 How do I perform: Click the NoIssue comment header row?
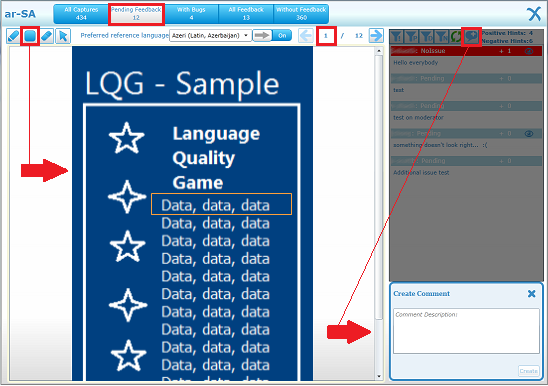pos(466,51)
